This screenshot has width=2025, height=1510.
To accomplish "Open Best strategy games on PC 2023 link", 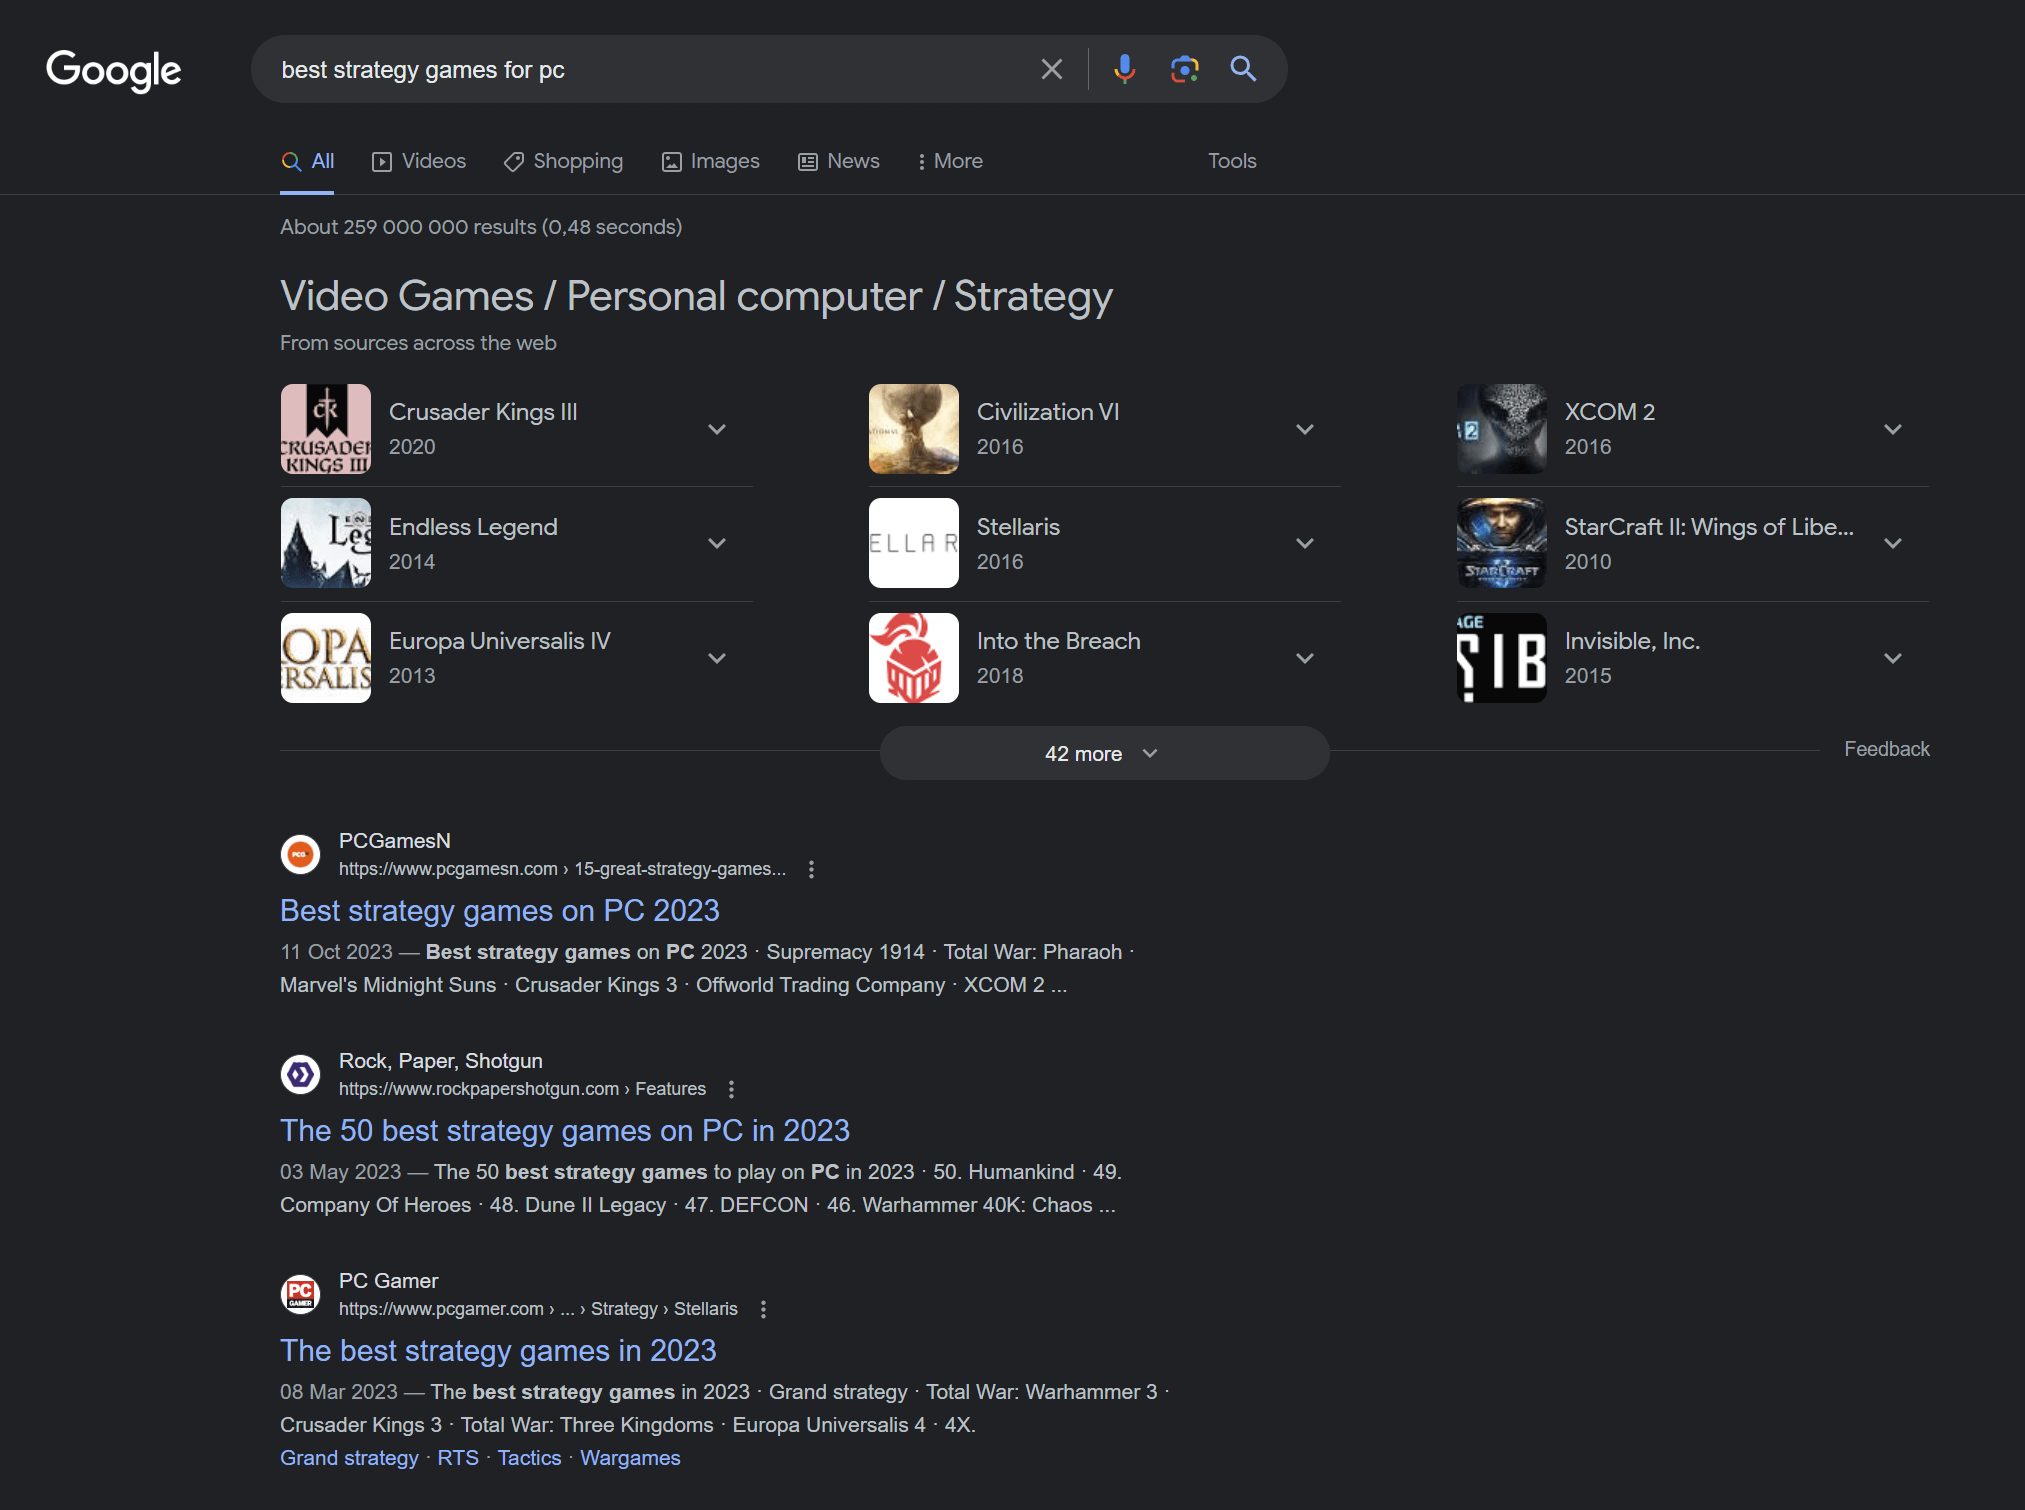I will coord(500,910).
